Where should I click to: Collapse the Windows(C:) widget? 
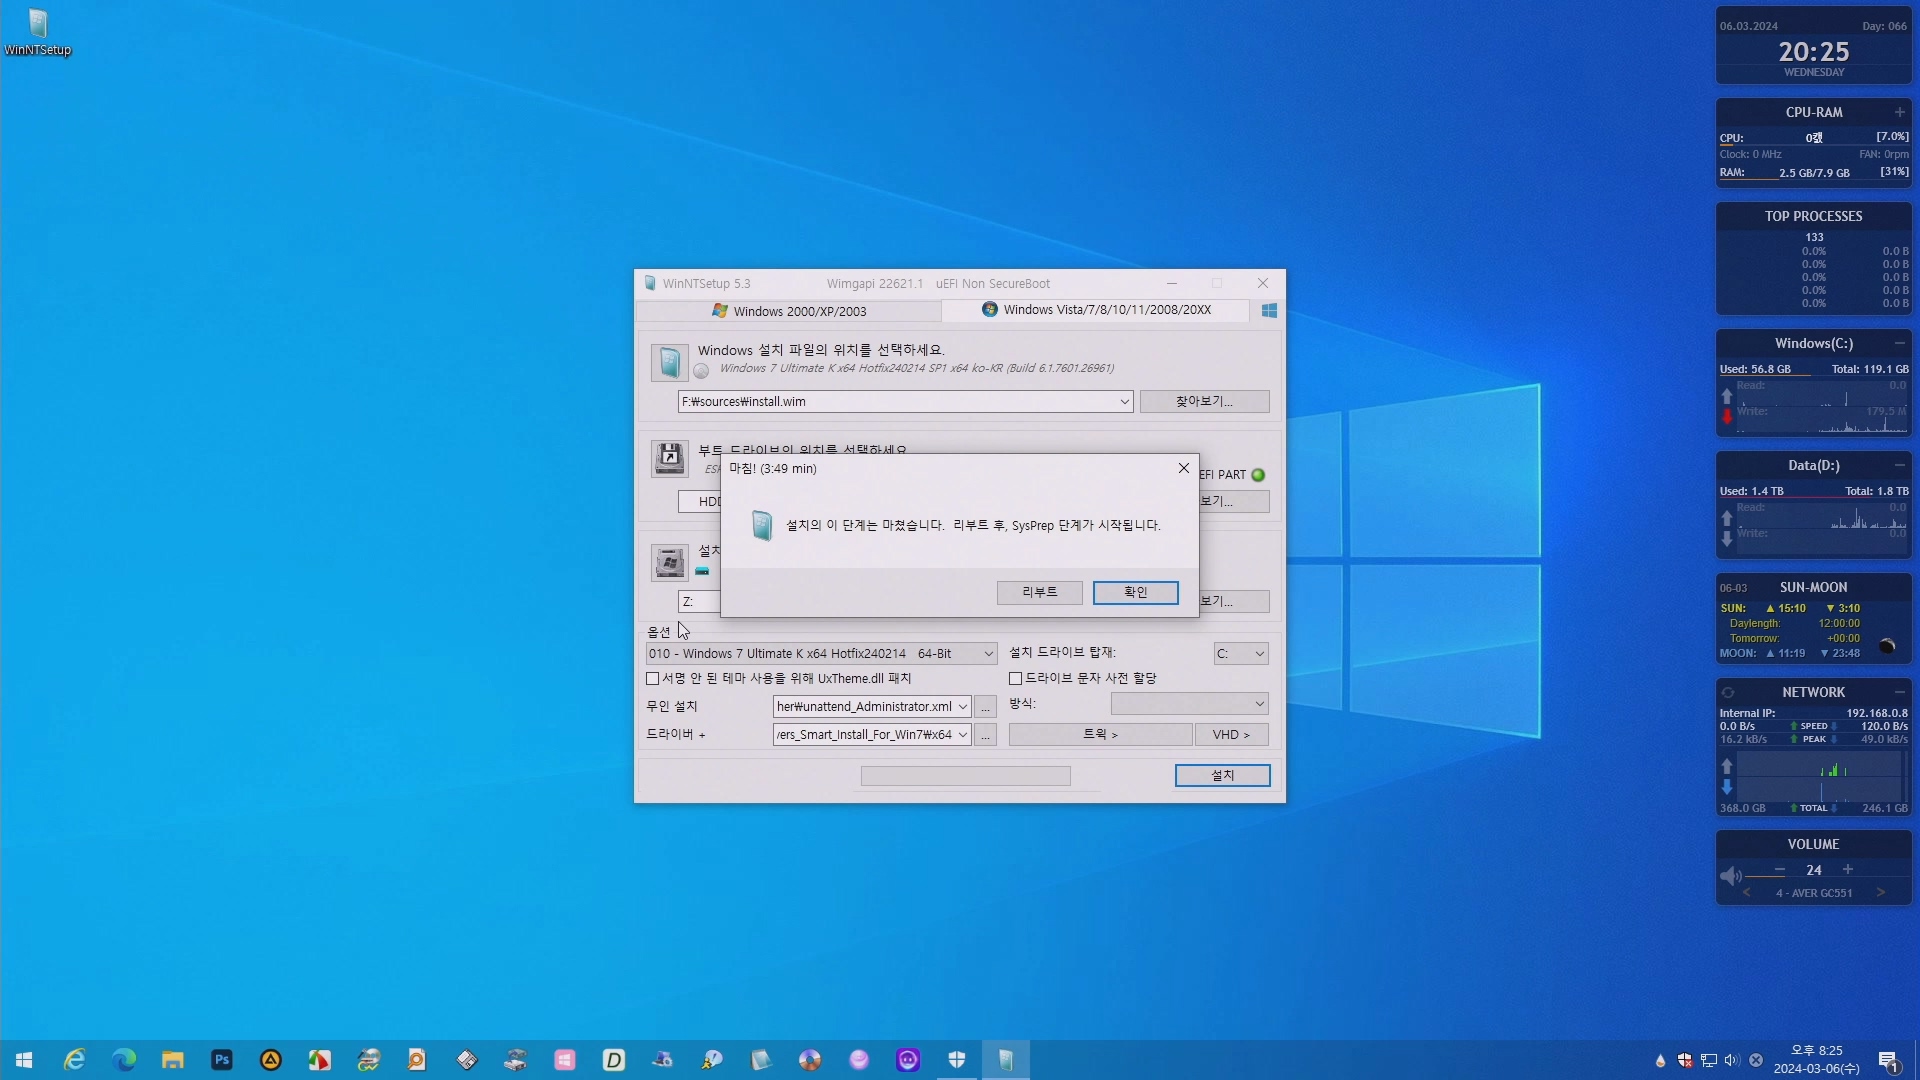[1900, 343]
